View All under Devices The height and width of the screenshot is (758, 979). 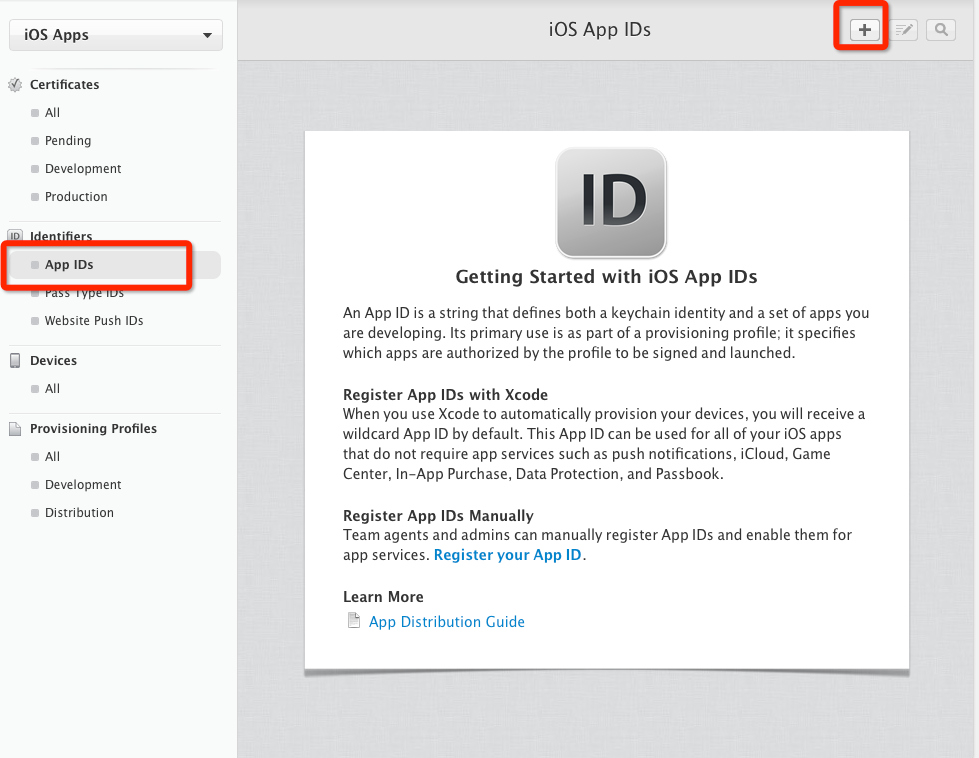[52, 389]
